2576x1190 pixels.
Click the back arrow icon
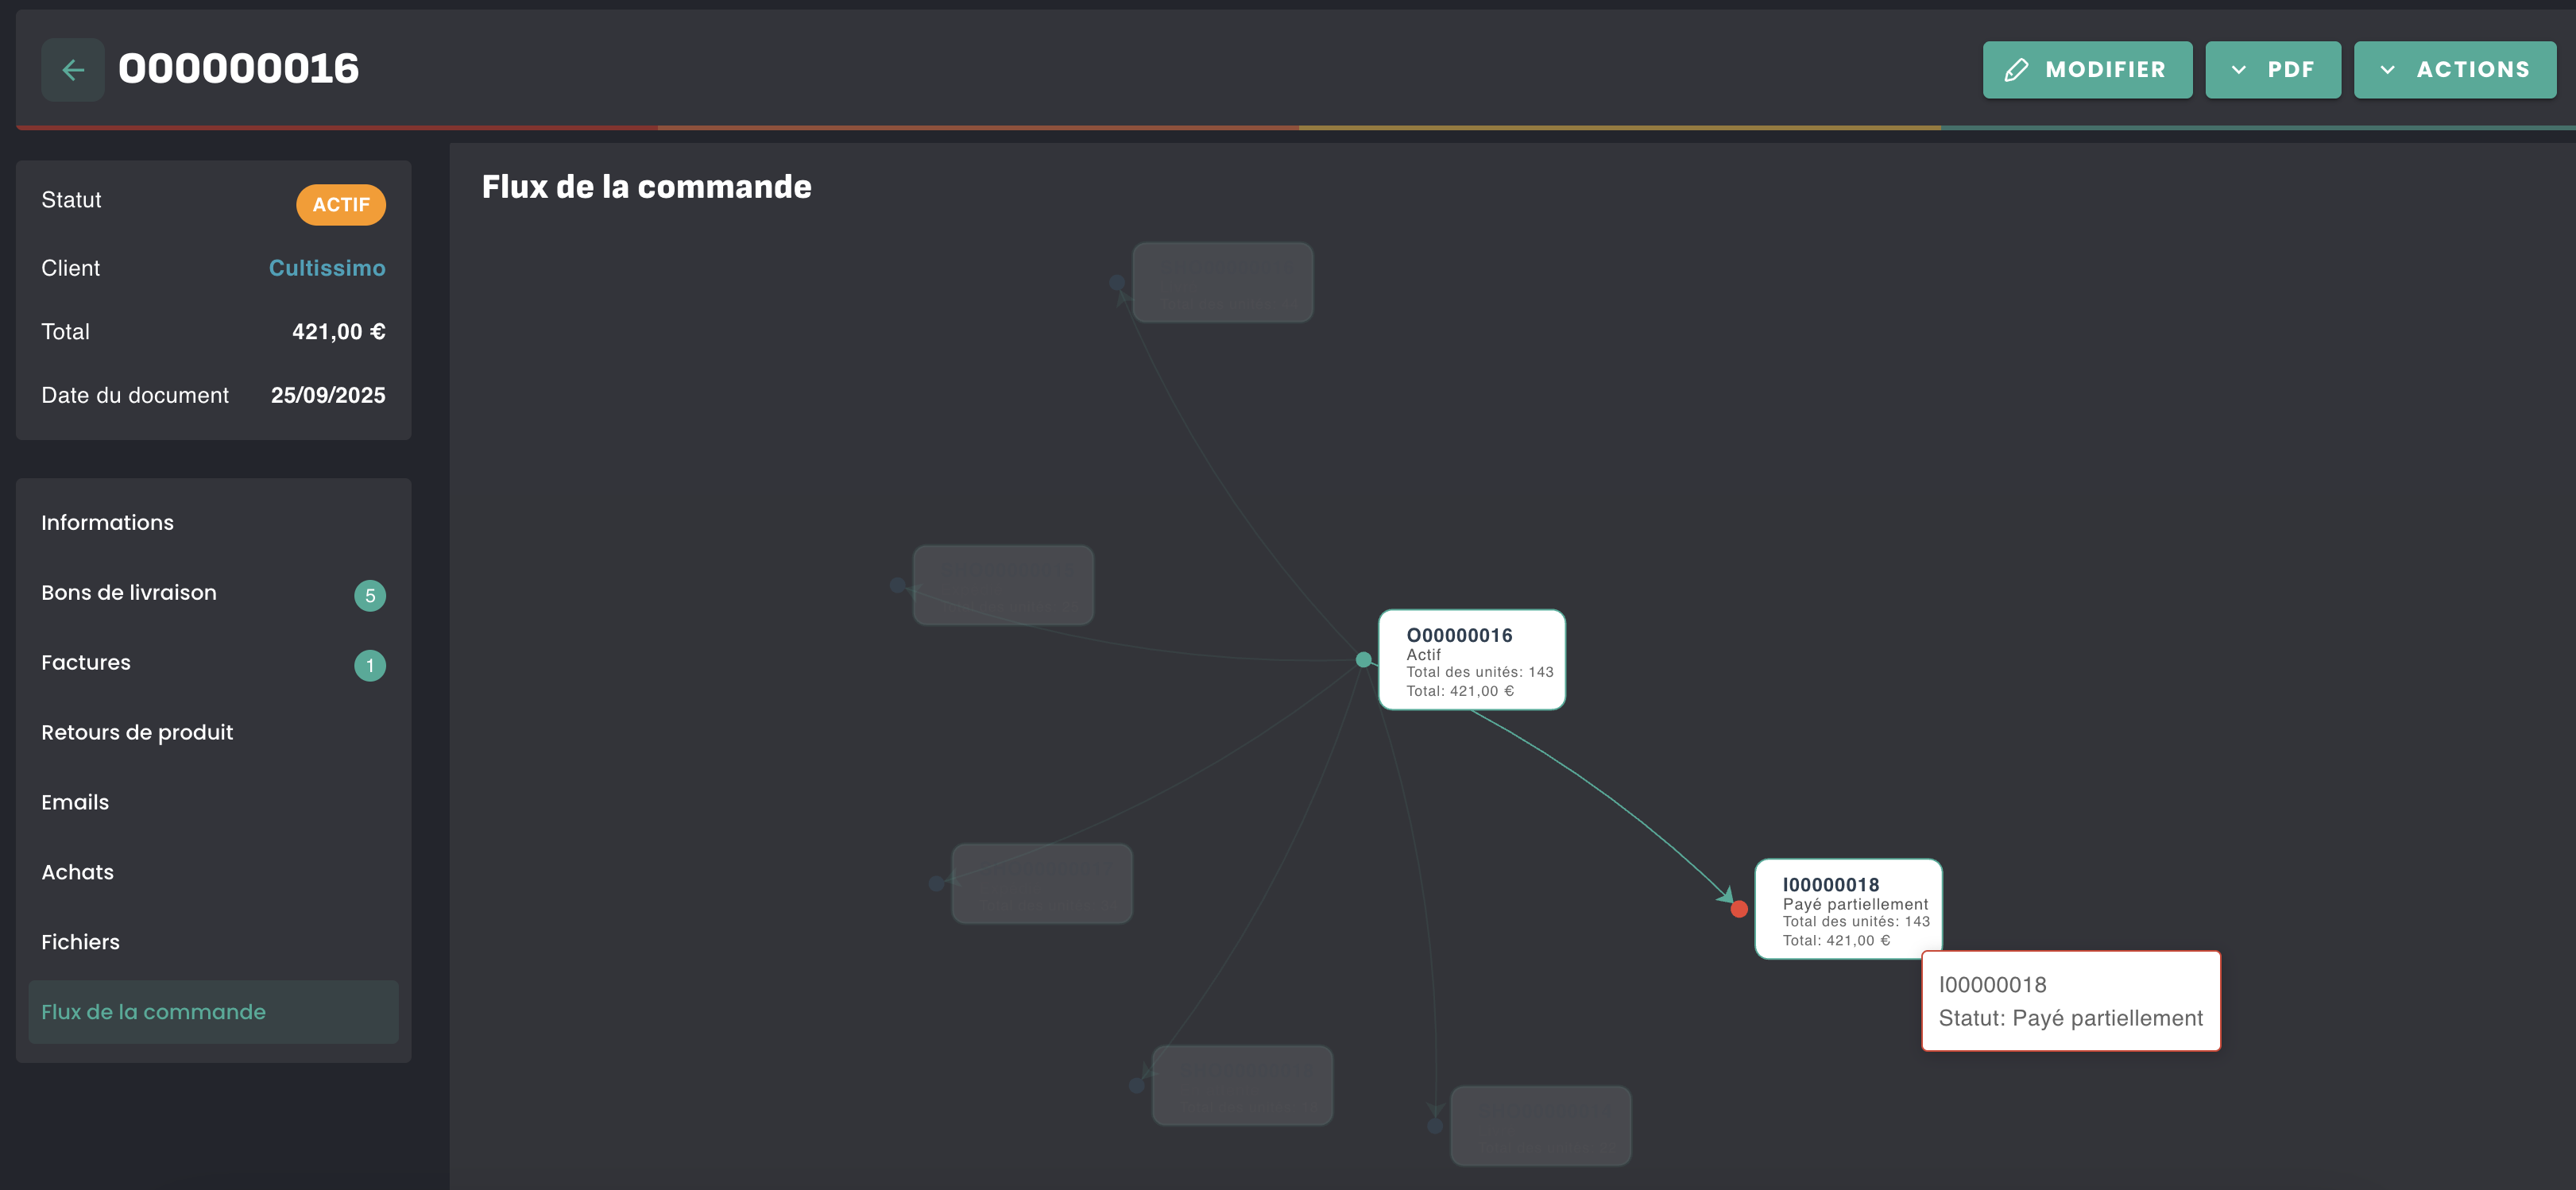click(x=73, y=69)
